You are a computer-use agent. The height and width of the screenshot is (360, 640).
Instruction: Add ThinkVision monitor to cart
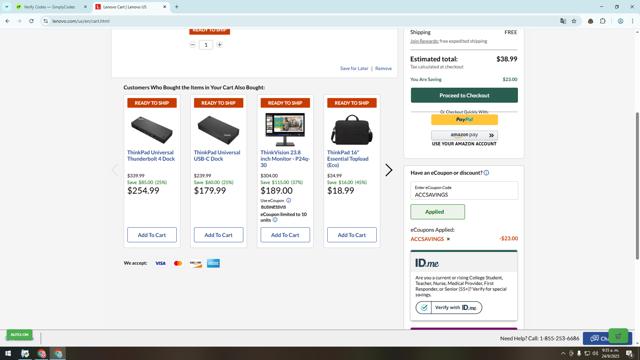coord(285,235)
